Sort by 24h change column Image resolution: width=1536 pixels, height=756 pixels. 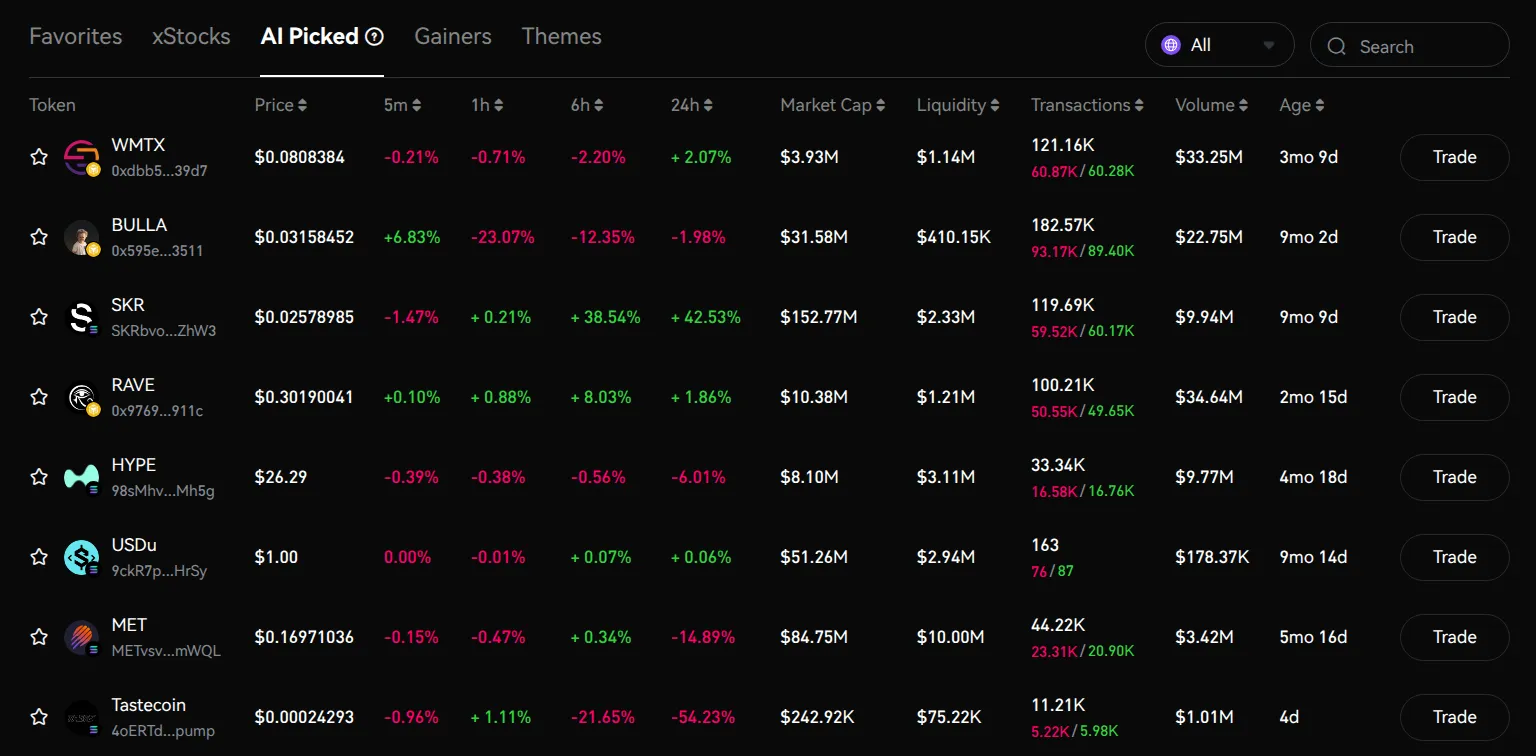[x=692, y=105]
